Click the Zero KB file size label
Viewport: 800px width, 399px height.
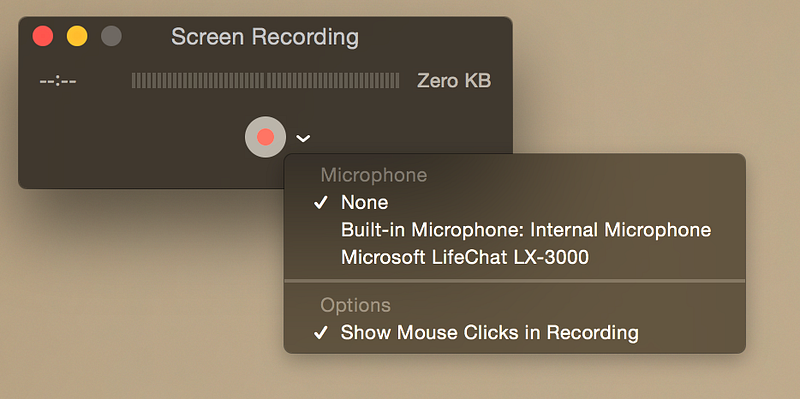pos(454,81)
